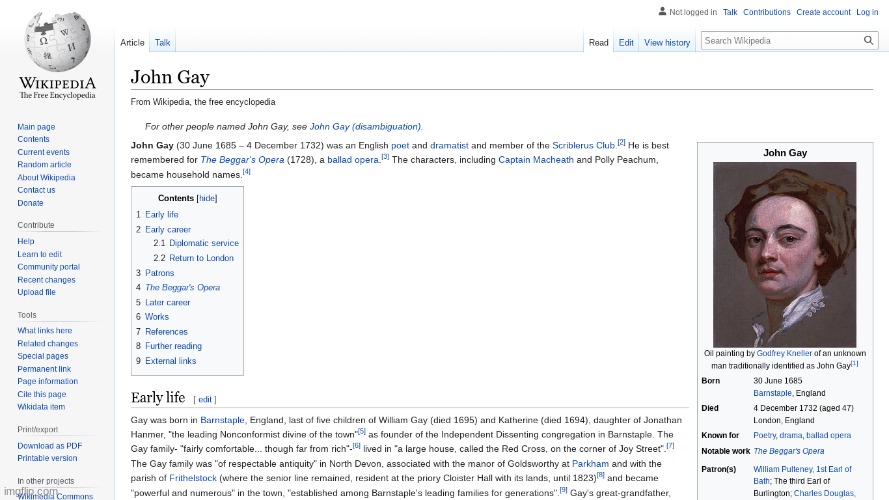This screenshot has height=500, width=889.
Task: Open Barnstaple link in infobox
Action: pos(772,393)
